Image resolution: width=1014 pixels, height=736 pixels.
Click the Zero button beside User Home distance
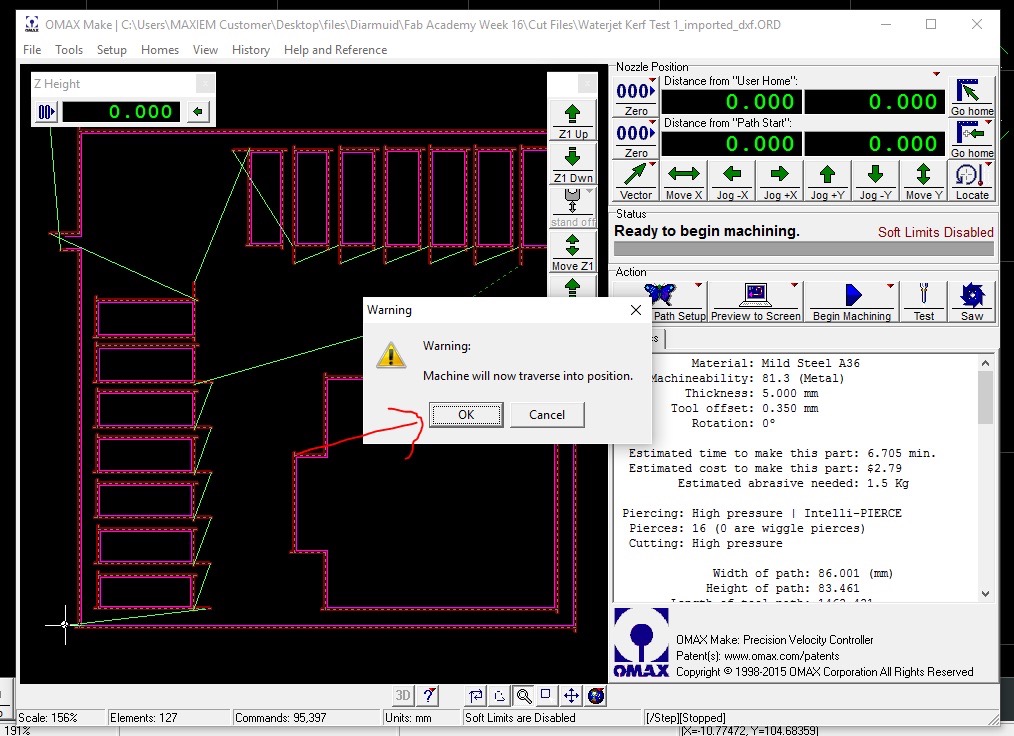635,98
